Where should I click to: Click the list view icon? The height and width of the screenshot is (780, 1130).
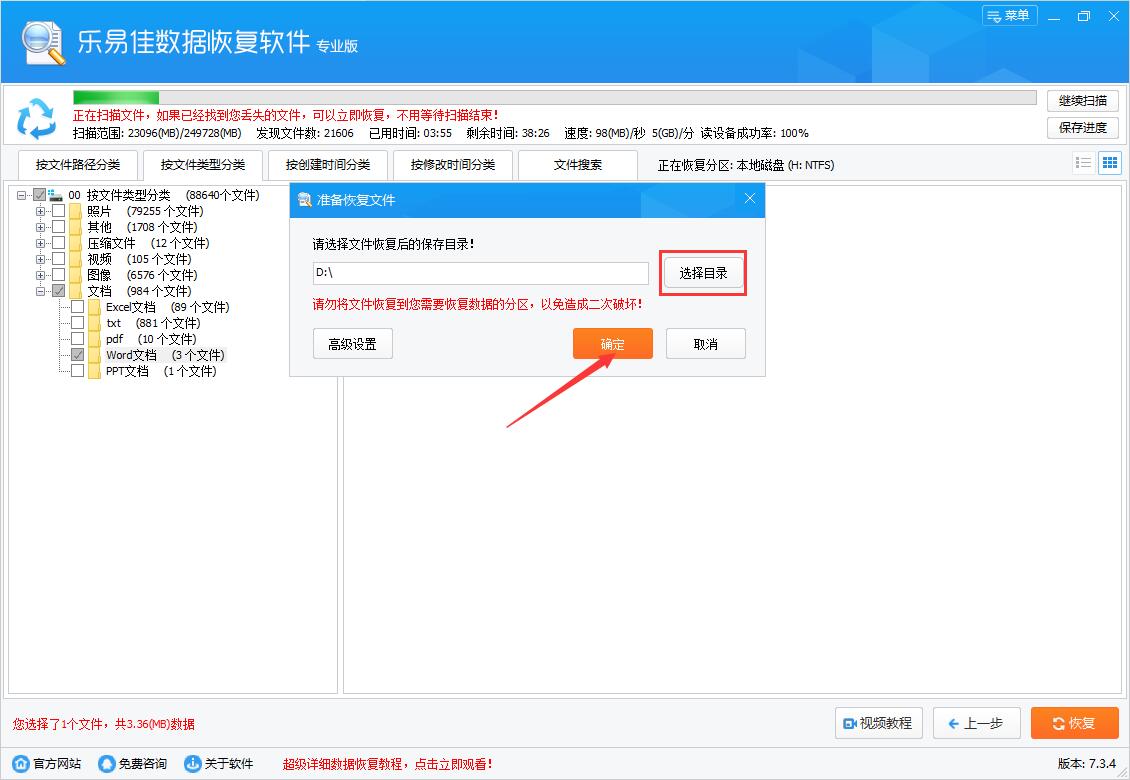(1083, 163)
